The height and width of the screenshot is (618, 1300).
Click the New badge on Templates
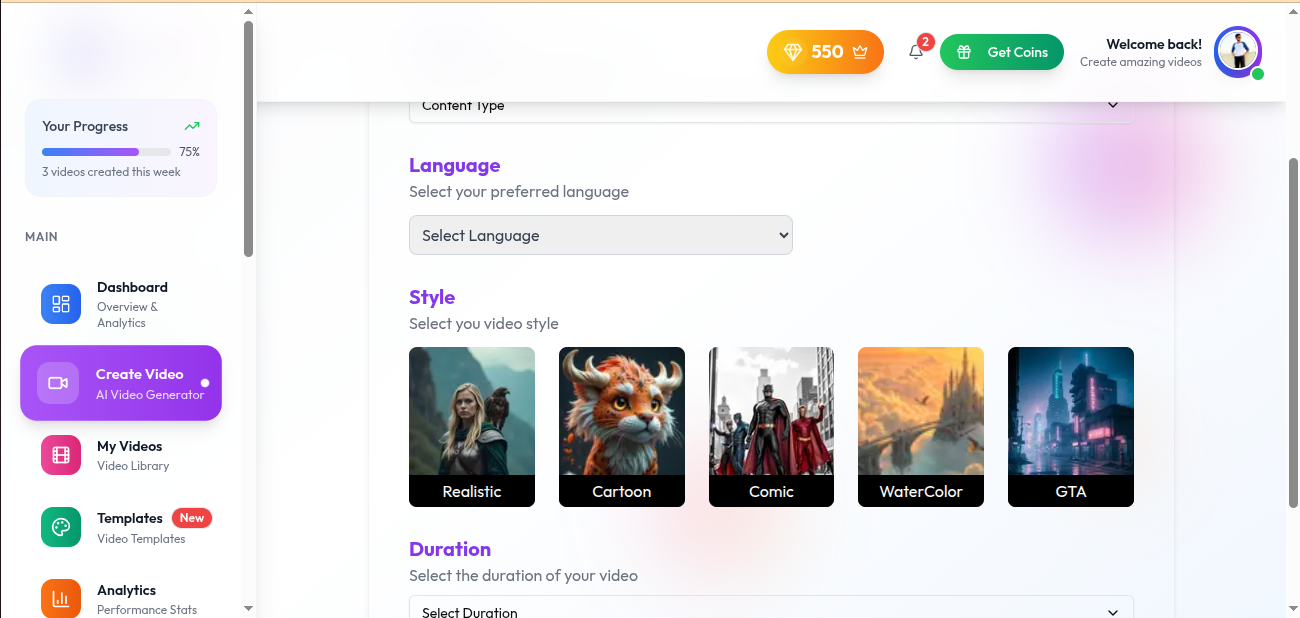(x=192, y=518)
